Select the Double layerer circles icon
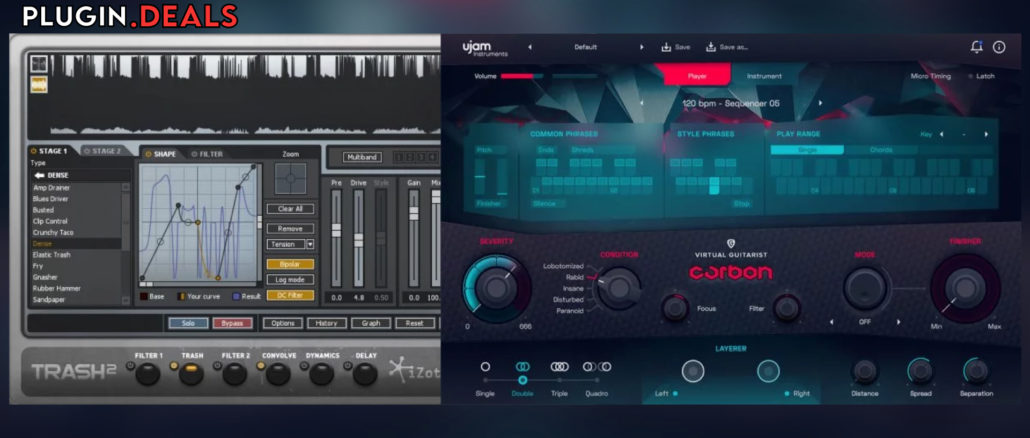The image size is (1030, 438). tap(522, 366)
